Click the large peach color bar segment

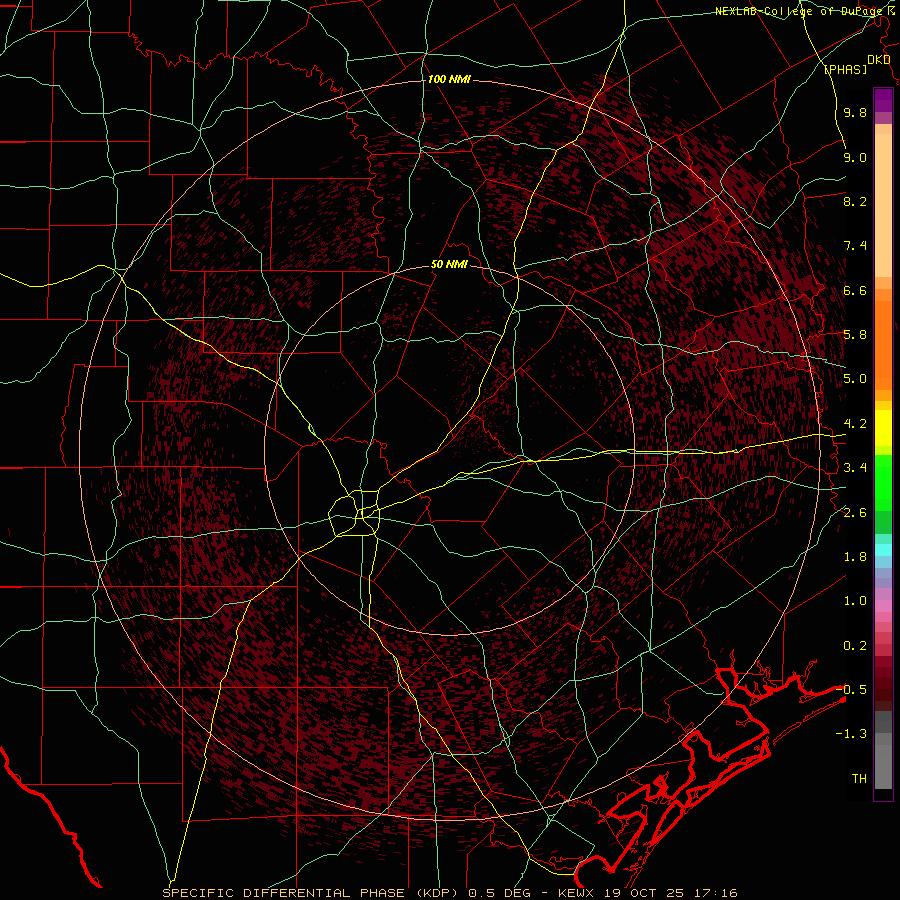tap(883, 205)
